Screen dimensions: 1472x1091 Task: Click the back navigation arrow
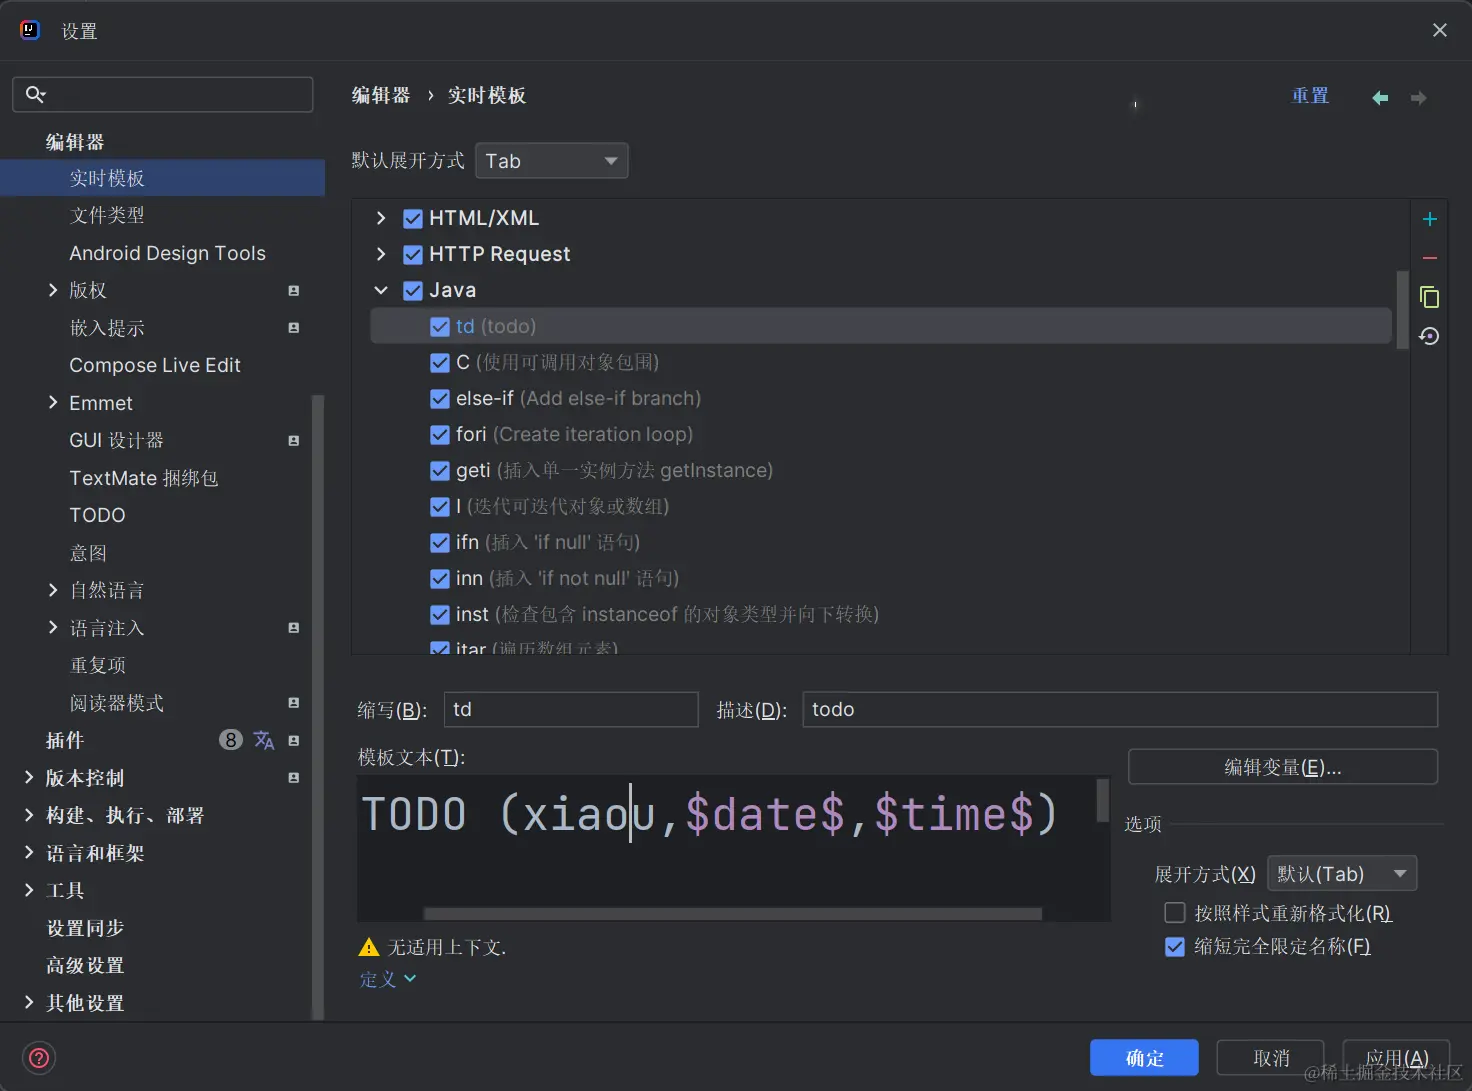coord(1380,97)
